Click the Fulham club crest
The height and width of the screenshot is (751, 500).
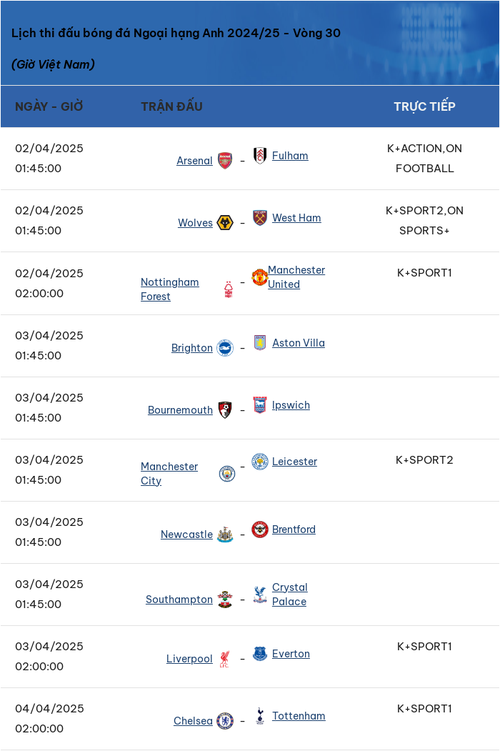click(260, 155)
